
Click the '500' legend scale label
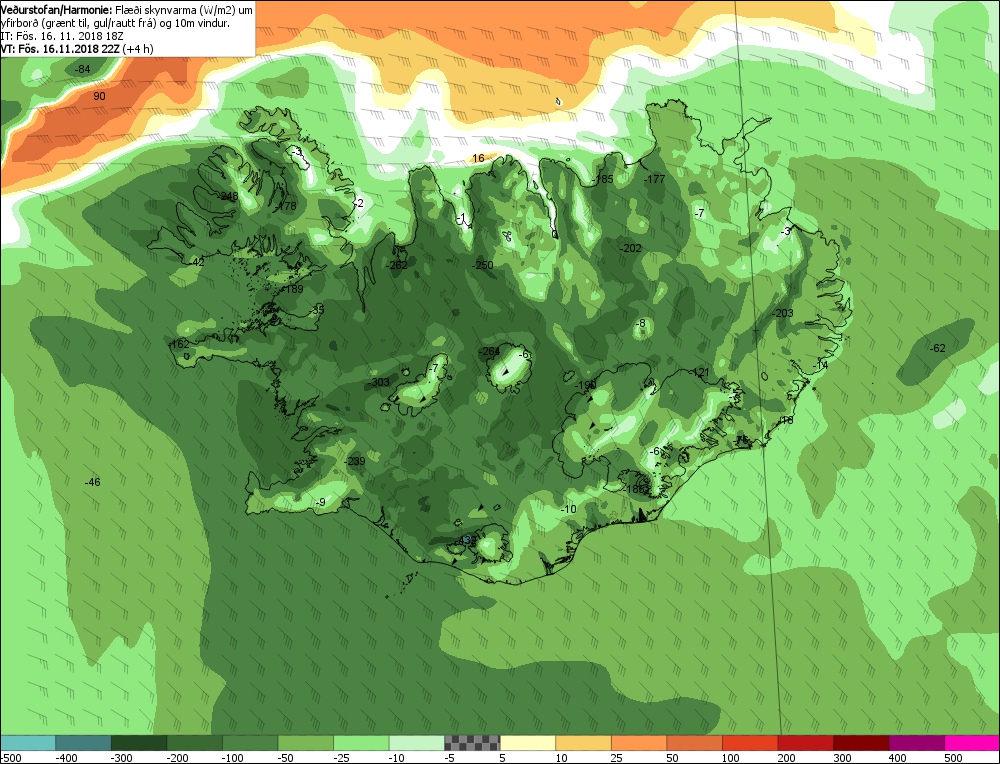pos(953,758)
